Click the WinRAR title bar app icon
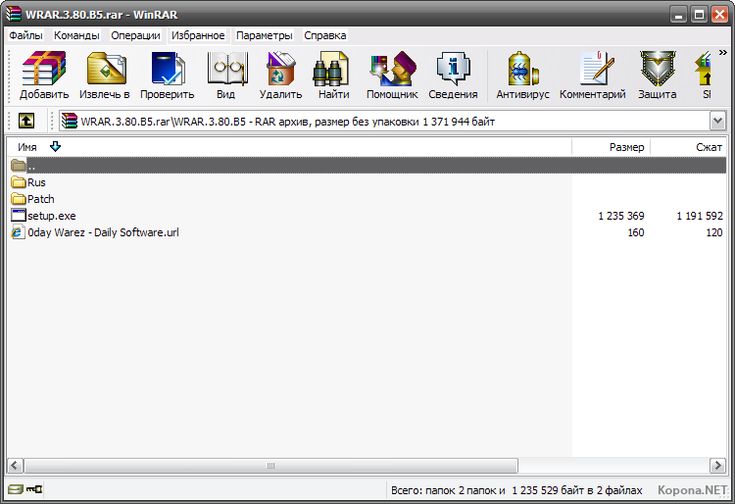Screen dimensions: 735x504 click(x=13, y=14)
